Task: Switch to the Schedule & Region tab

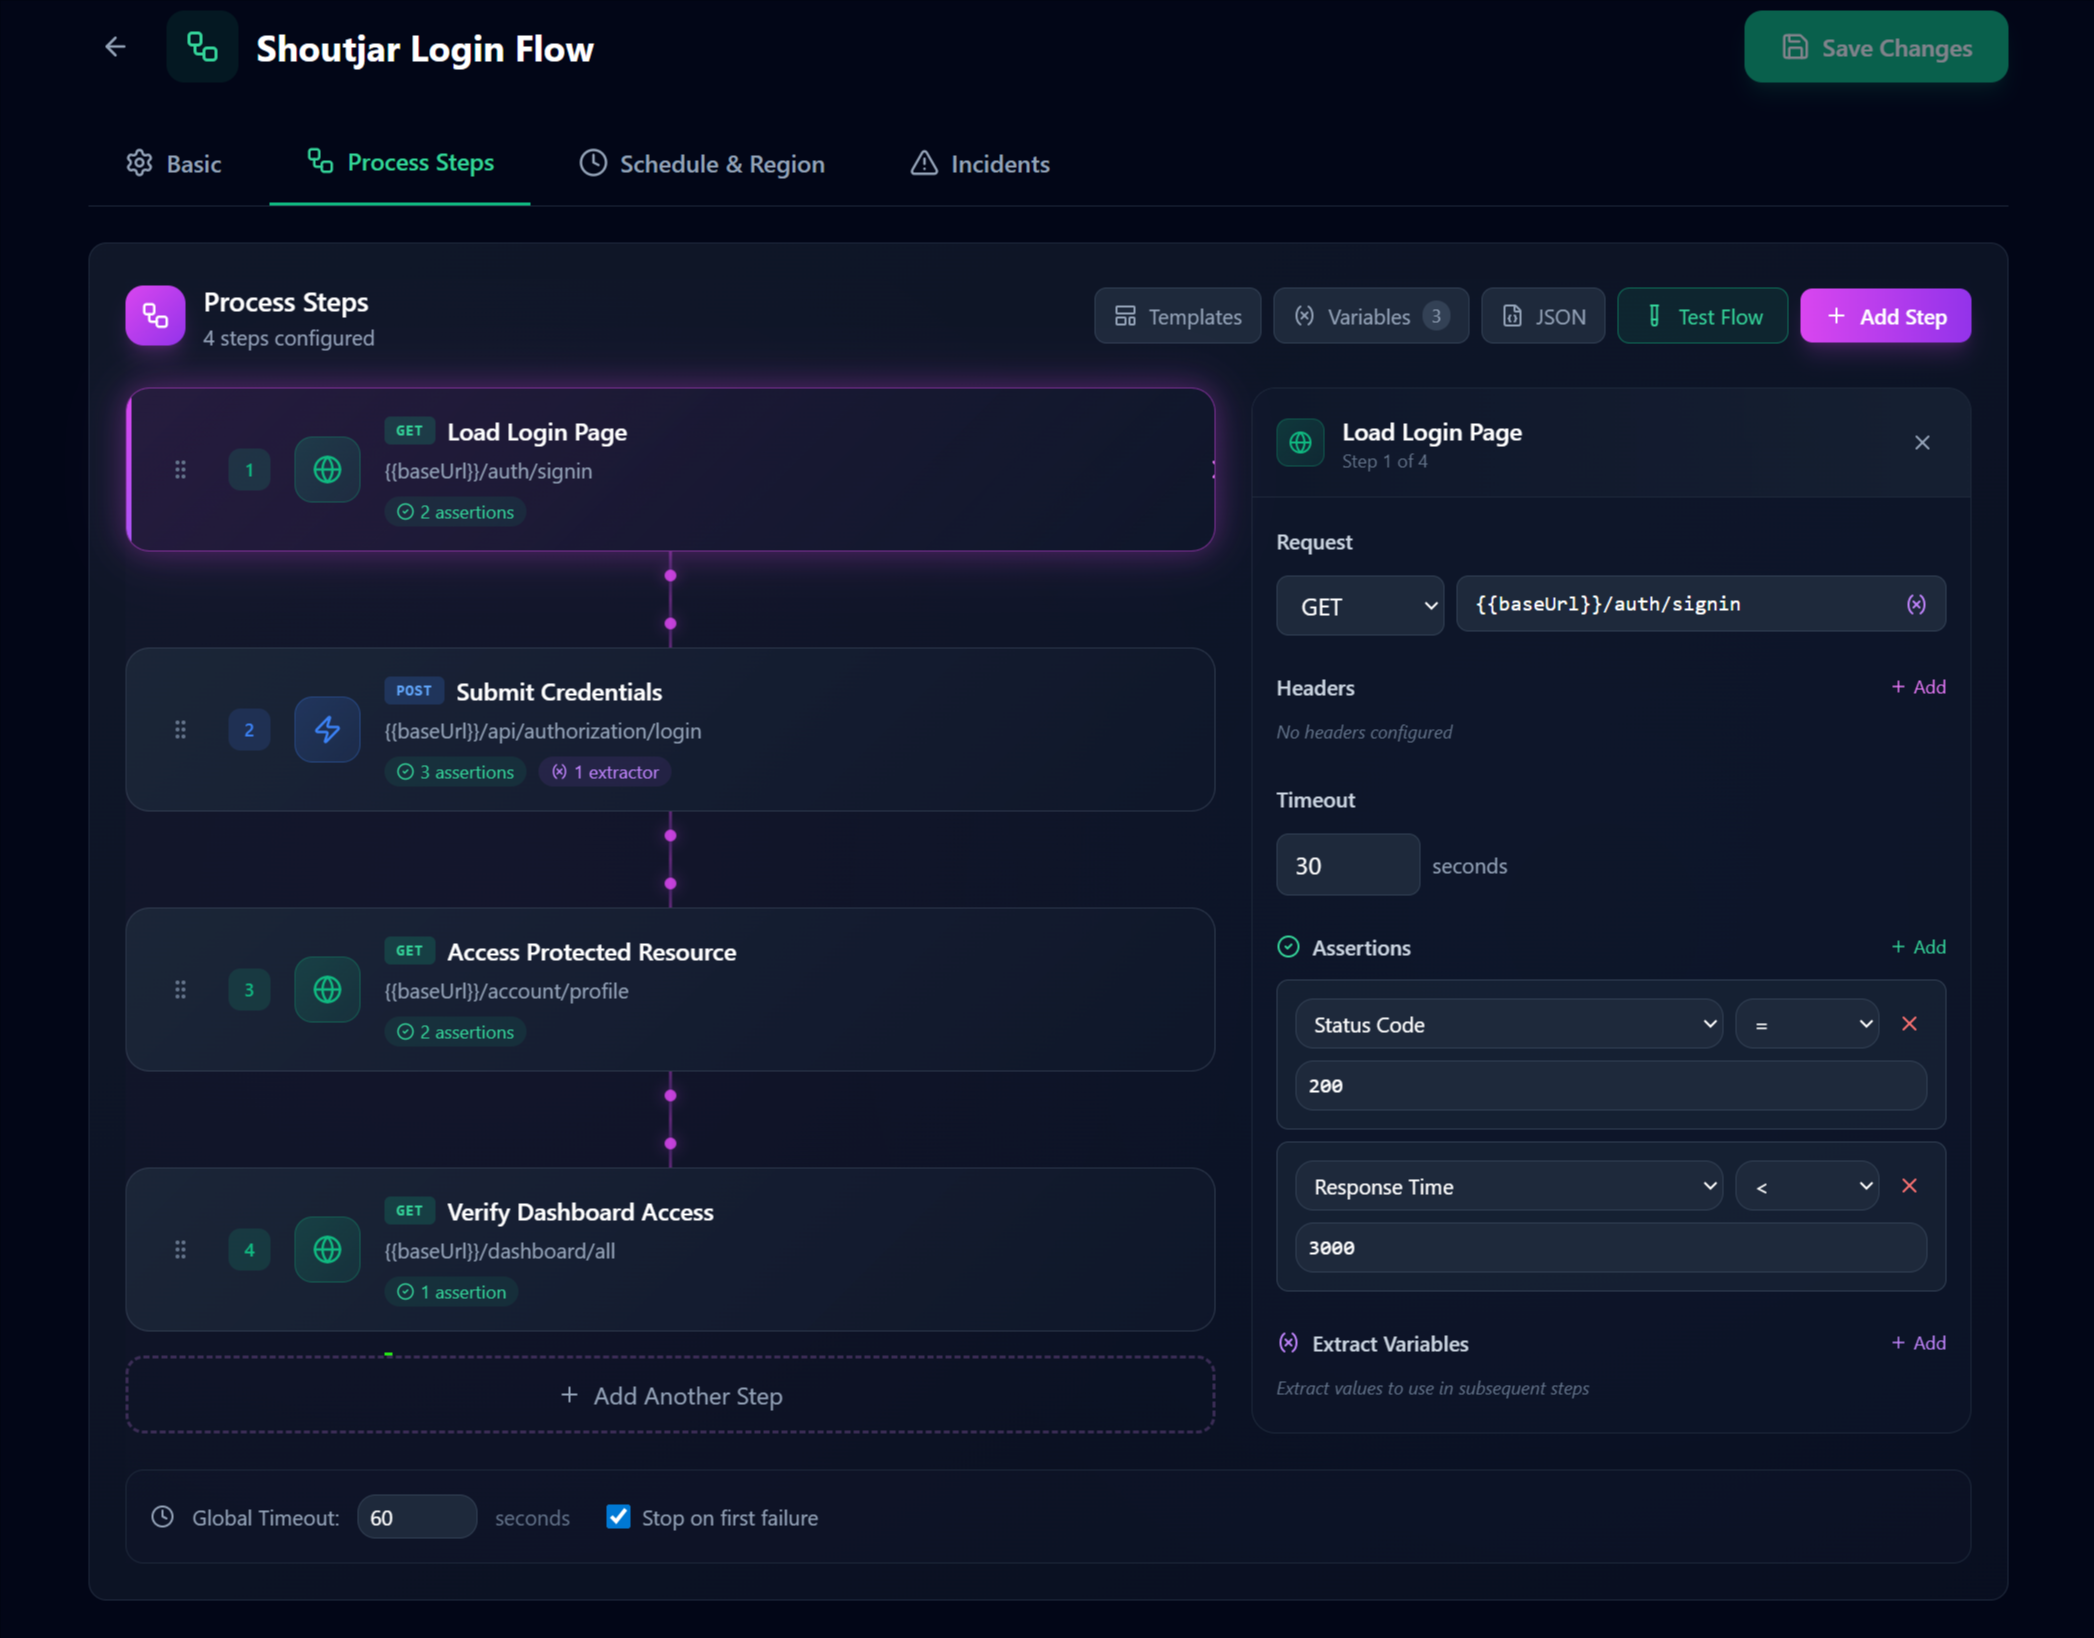Action: click(x=702, y=164)
